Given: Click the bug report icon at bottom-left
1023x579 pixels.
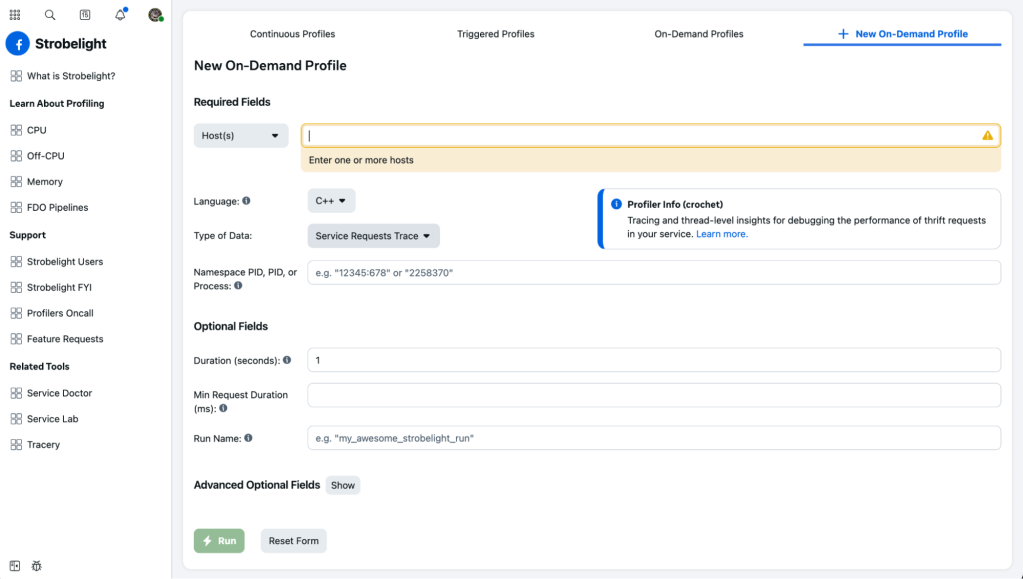Looking at the screenshot, I should 37,566.
